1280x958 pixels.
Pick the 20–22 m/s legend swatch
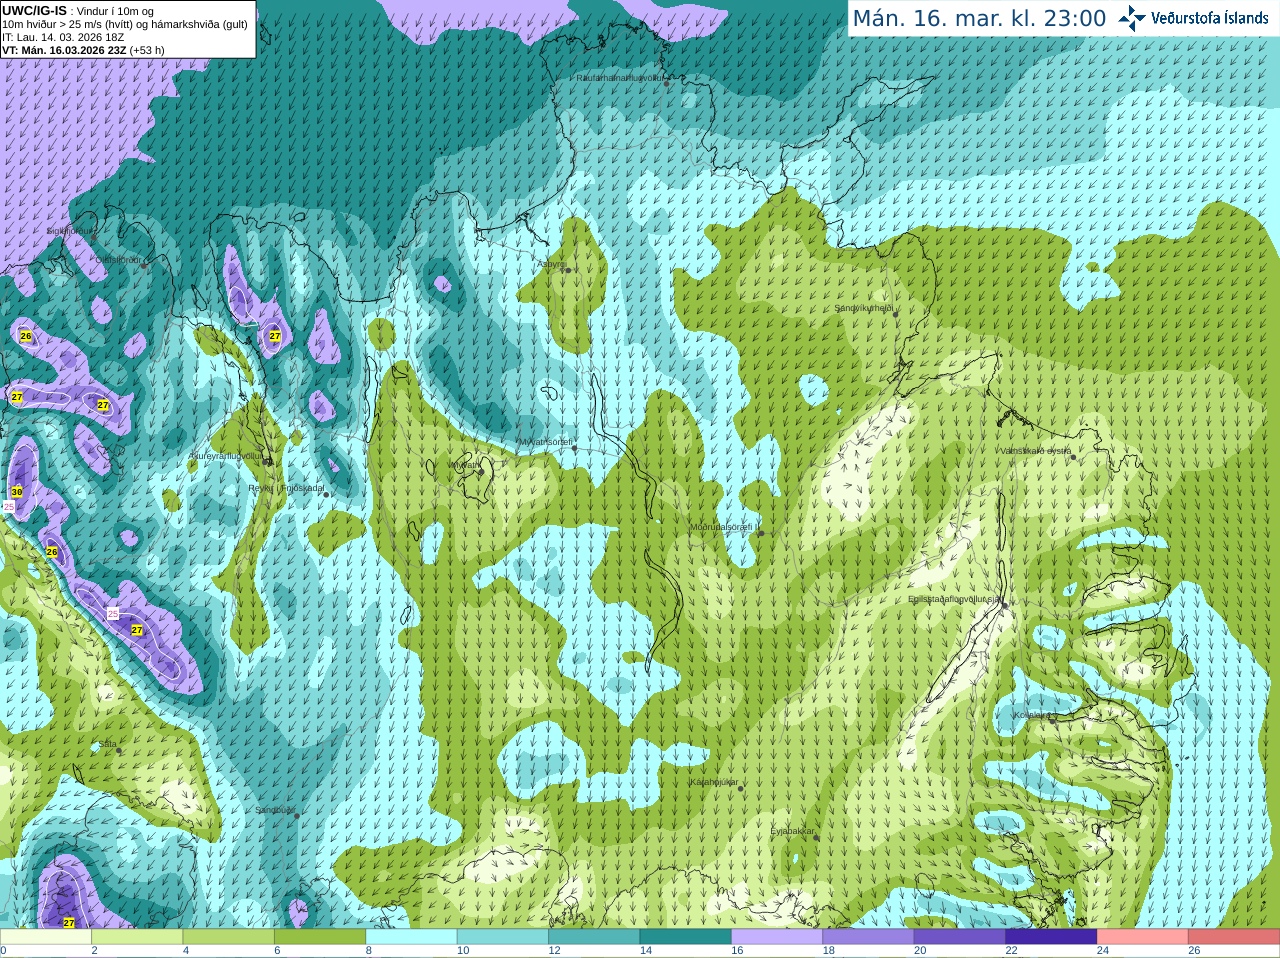[x=960, y=937]
